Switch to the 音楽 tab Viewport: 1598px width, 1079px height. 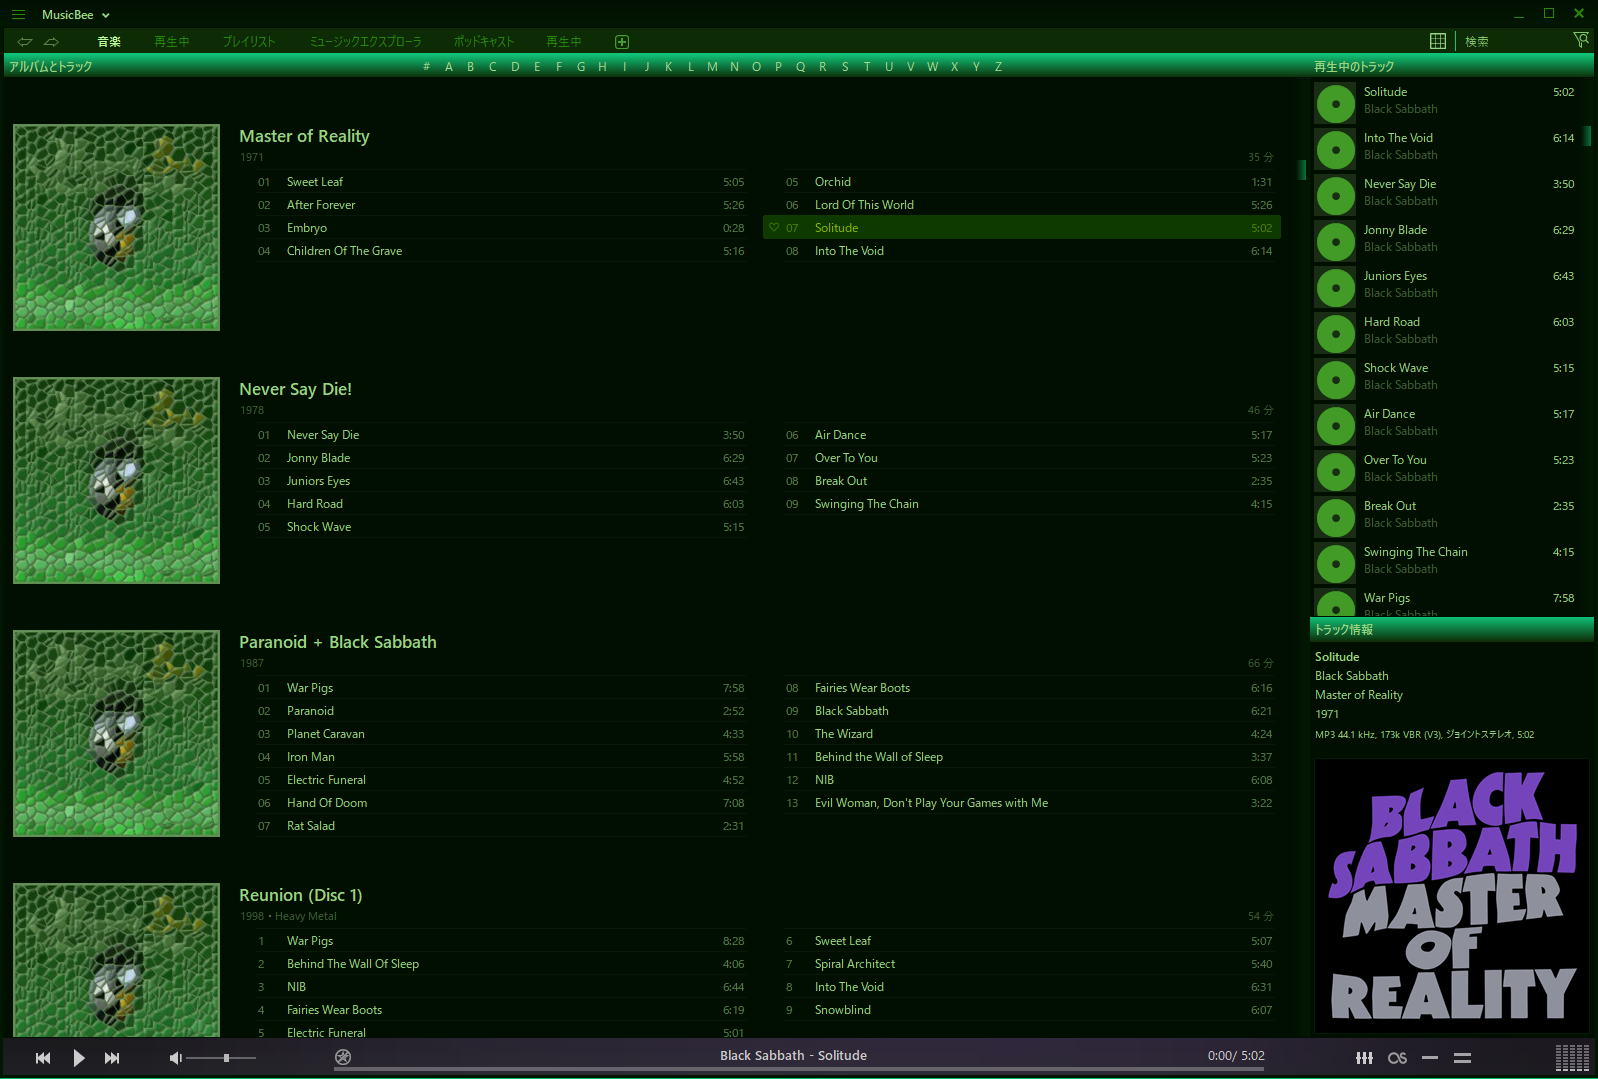[109, 42]
